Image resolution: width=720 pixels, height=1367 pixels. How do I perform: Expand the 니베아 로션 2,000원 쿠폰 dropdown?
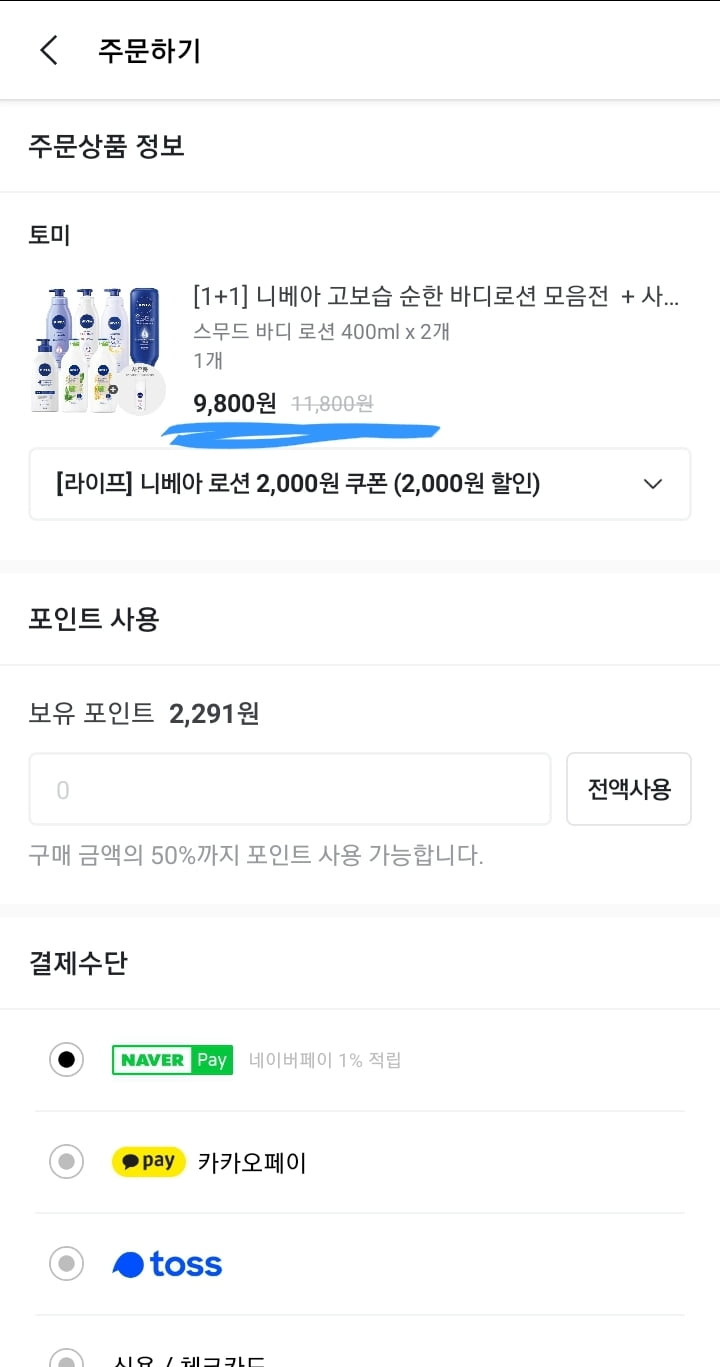[x=360, y=484]
